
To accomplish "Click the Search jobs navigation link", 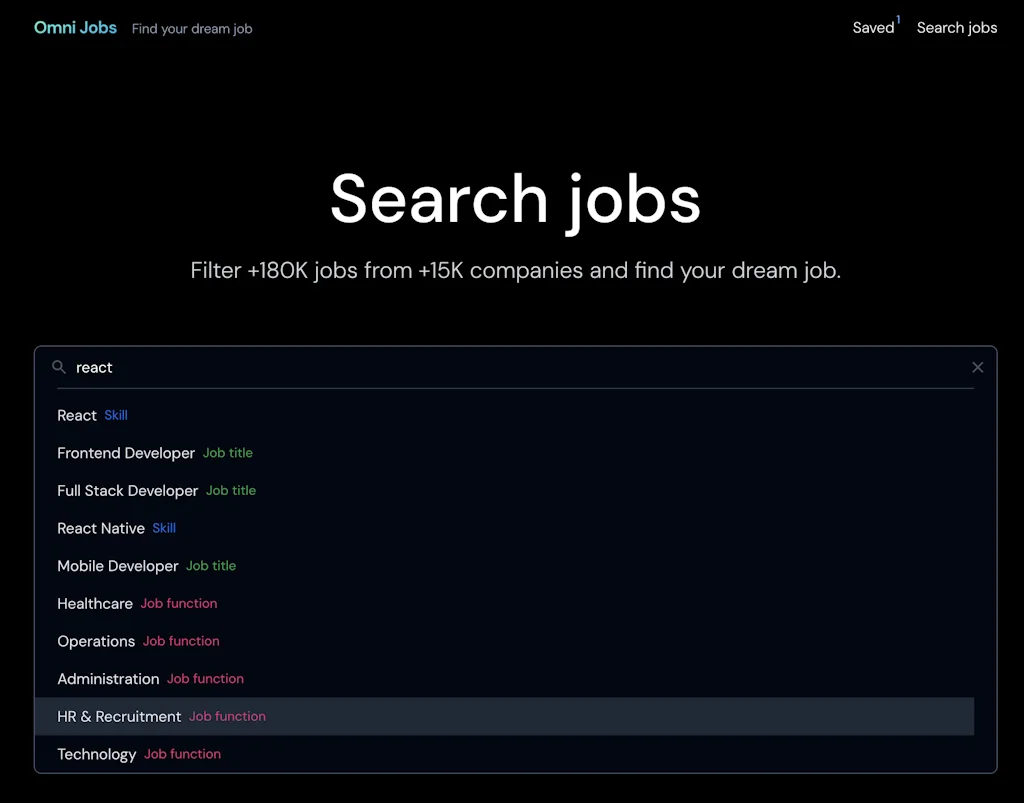I will click(956, 28).
